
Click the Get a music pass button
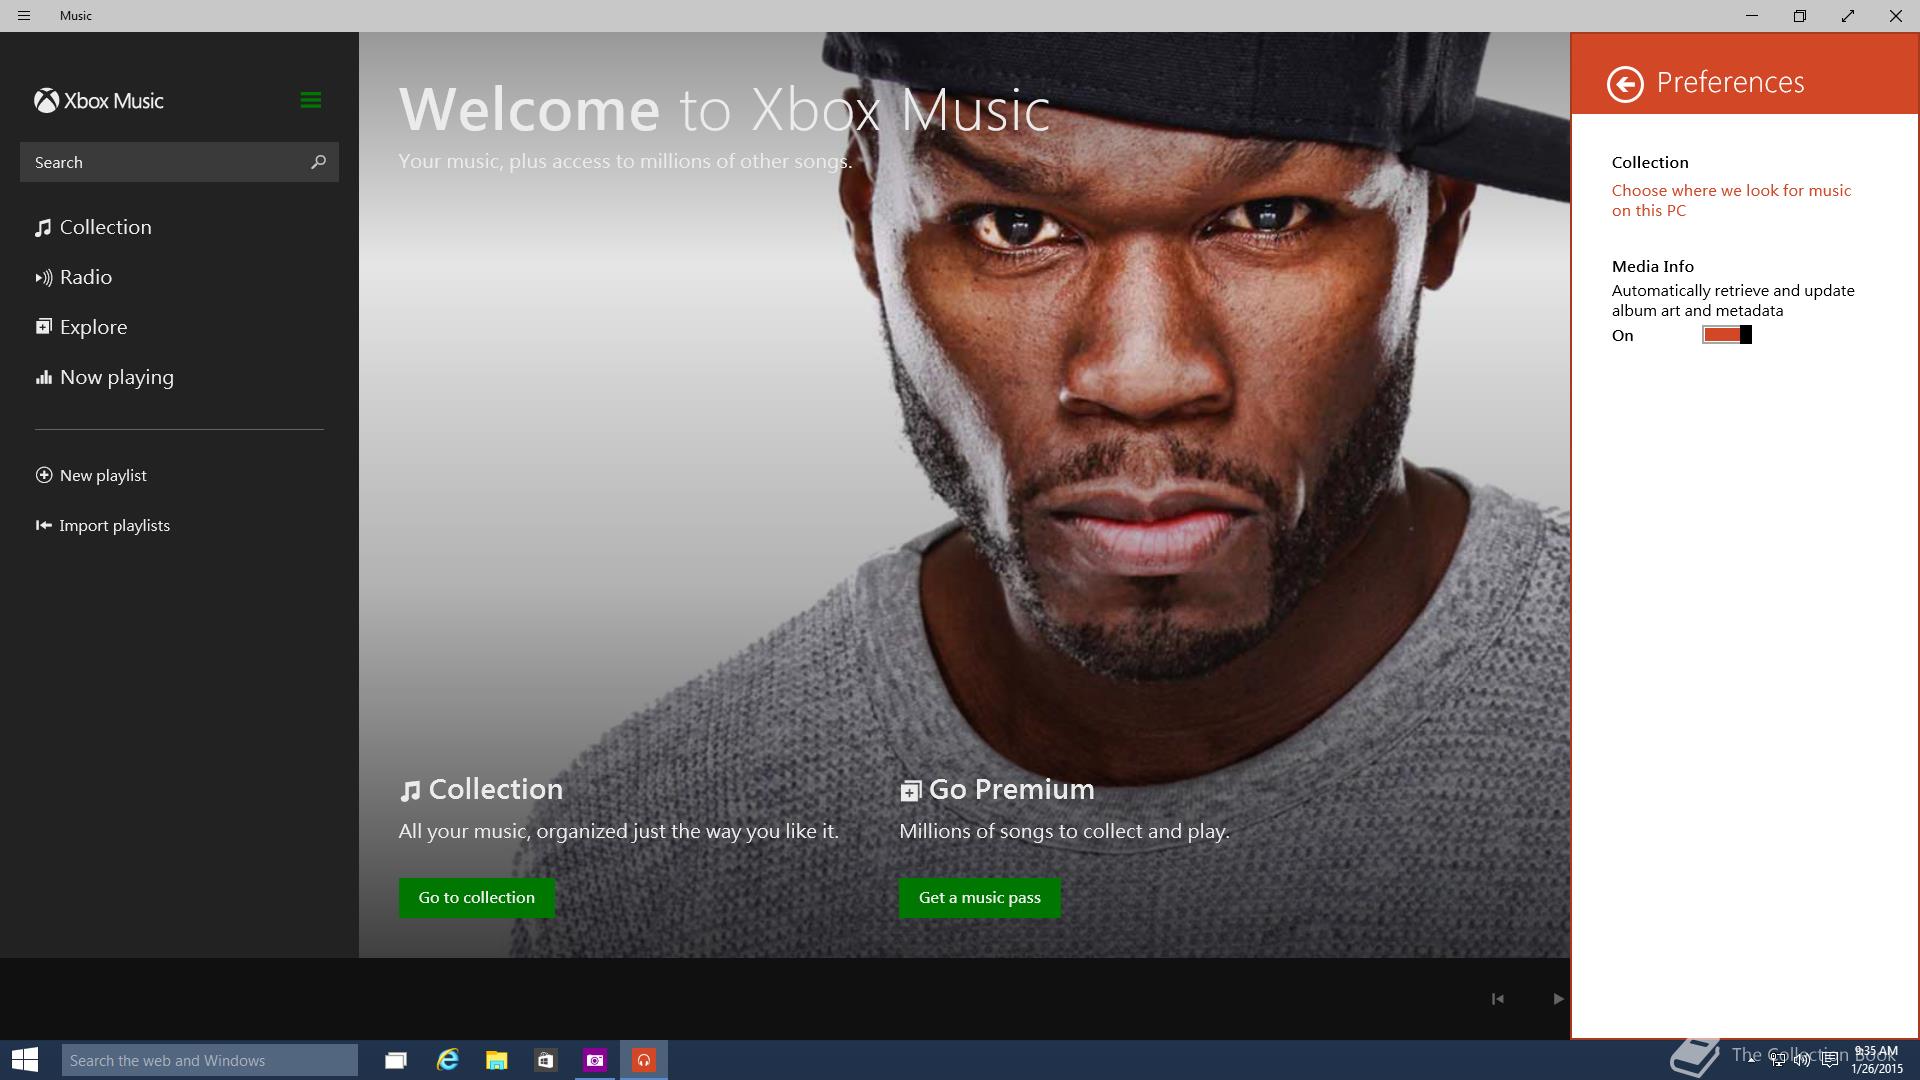pos(979,898)
